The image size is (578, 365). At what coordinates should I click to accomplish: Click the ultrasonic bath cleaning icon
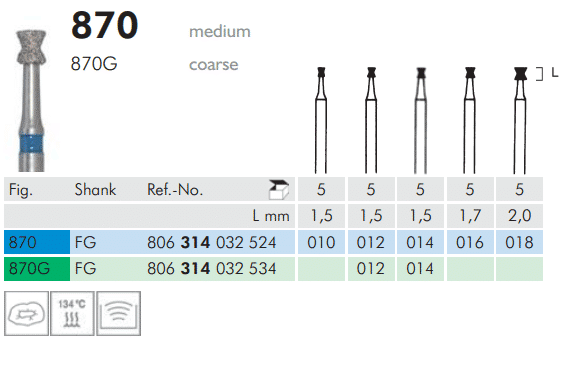(x=118, y=313)
